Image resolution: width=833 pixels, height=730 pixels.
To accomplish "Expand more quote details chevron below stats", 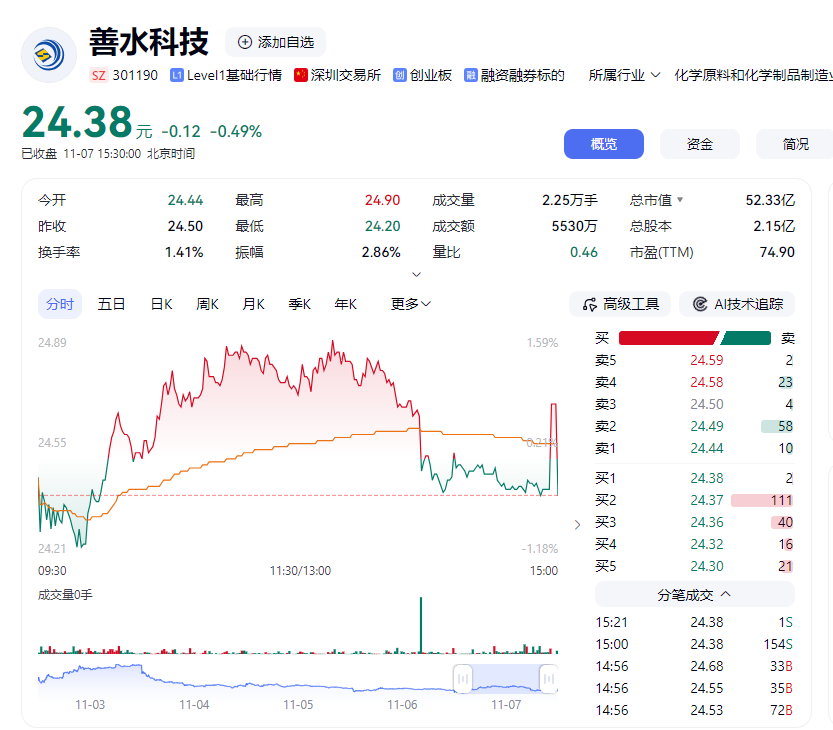I will click(416, 275).
